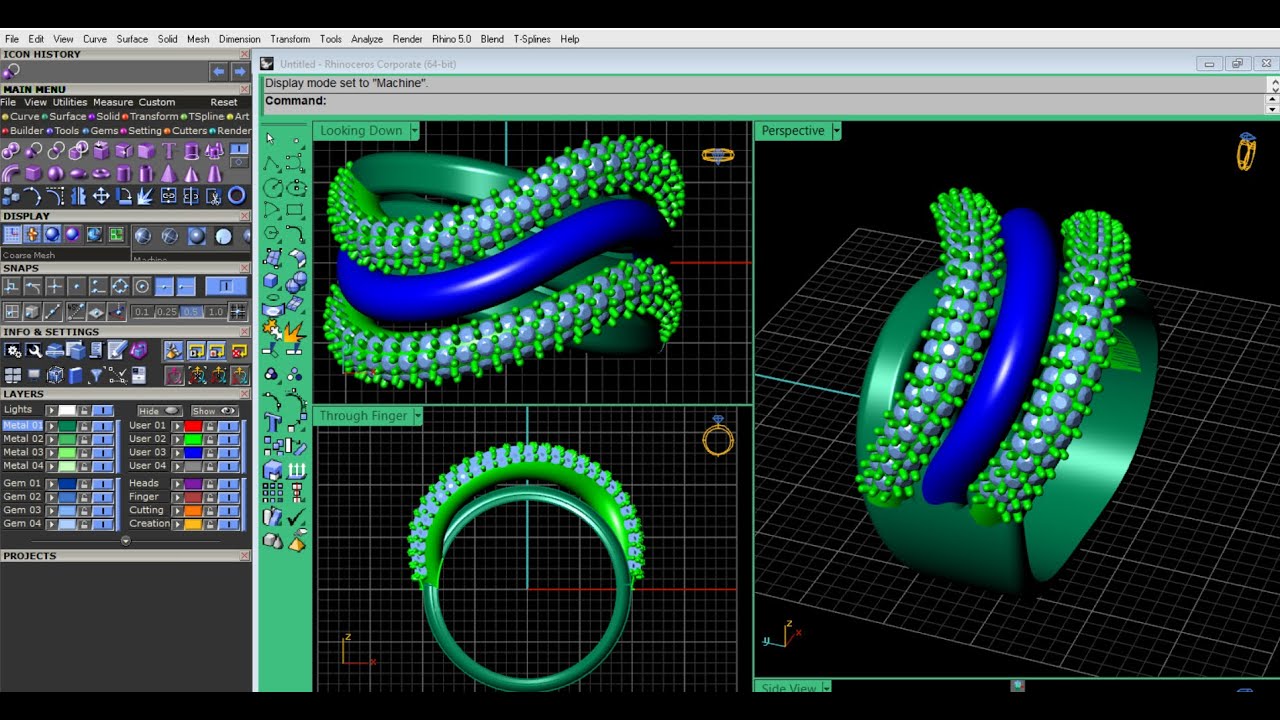Click the Icon History back arrow

coord(218,71)
